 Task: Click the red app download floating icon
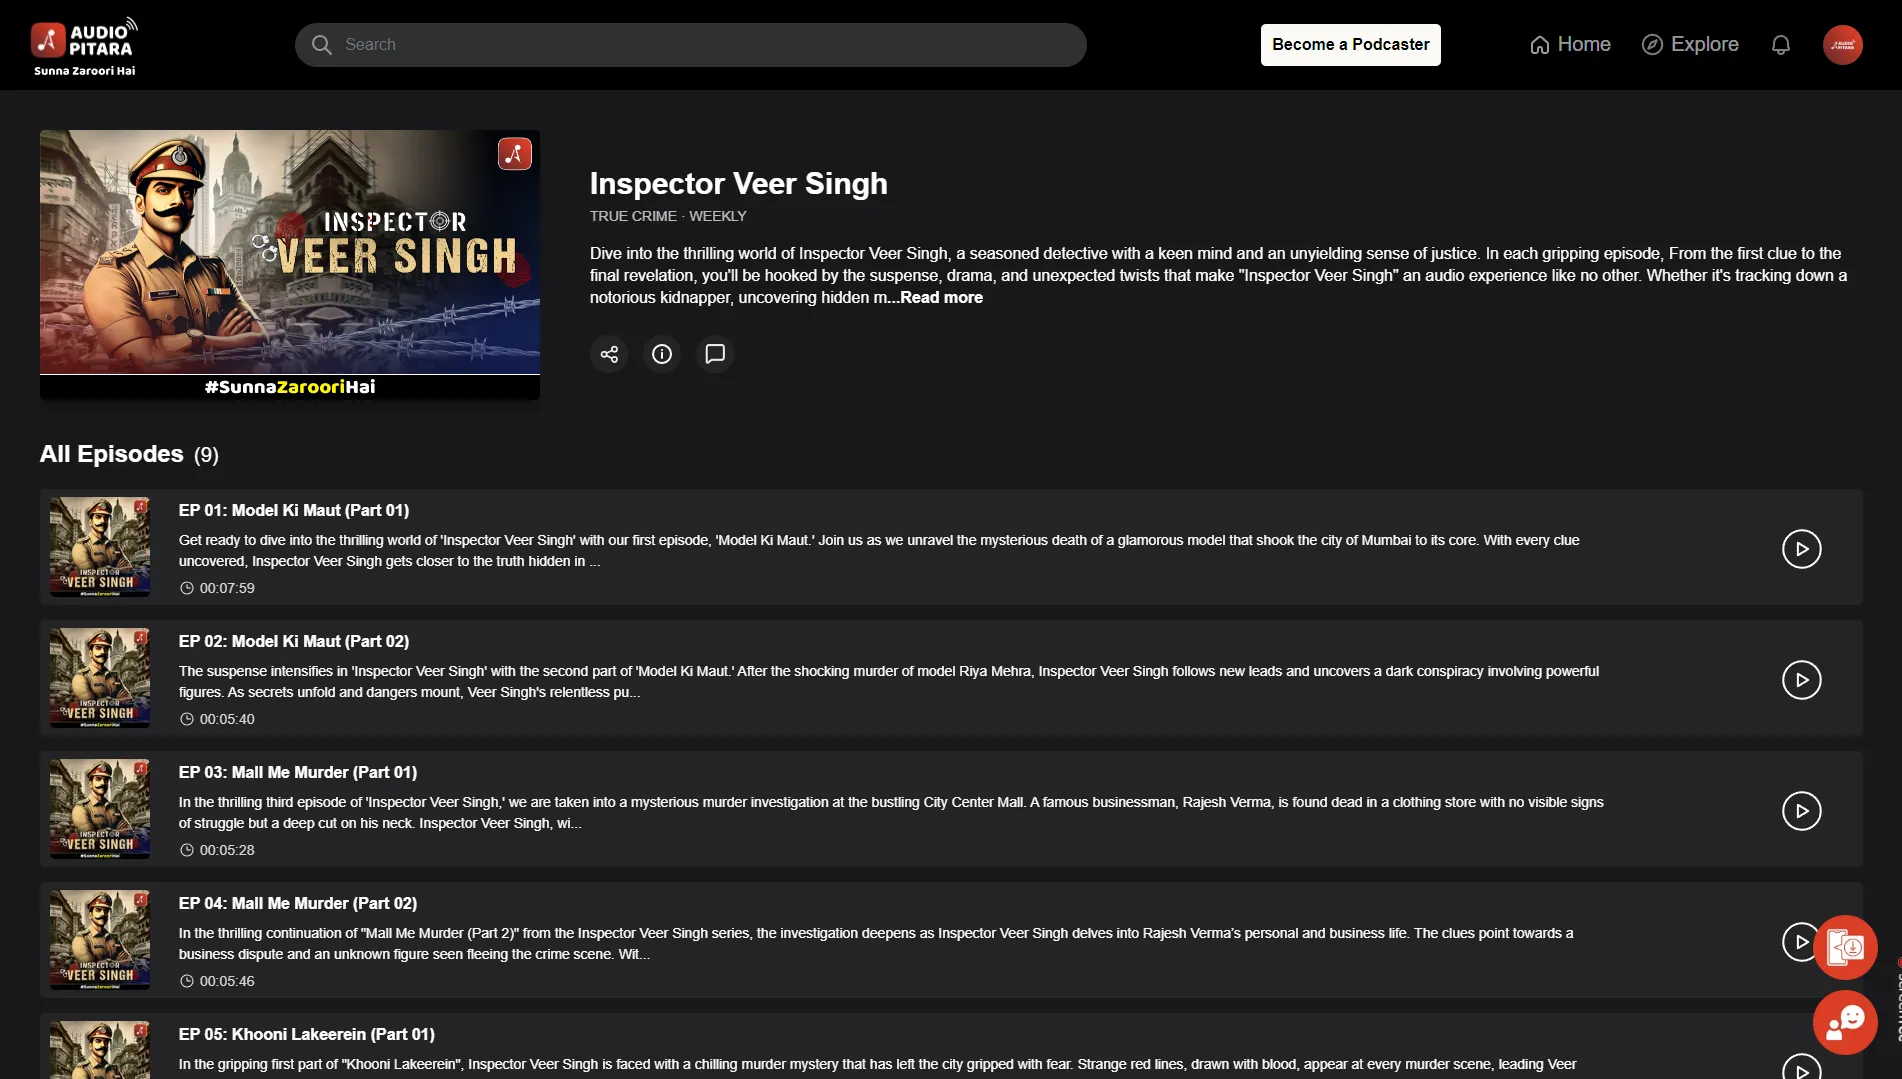click(x=1845, y=947)
